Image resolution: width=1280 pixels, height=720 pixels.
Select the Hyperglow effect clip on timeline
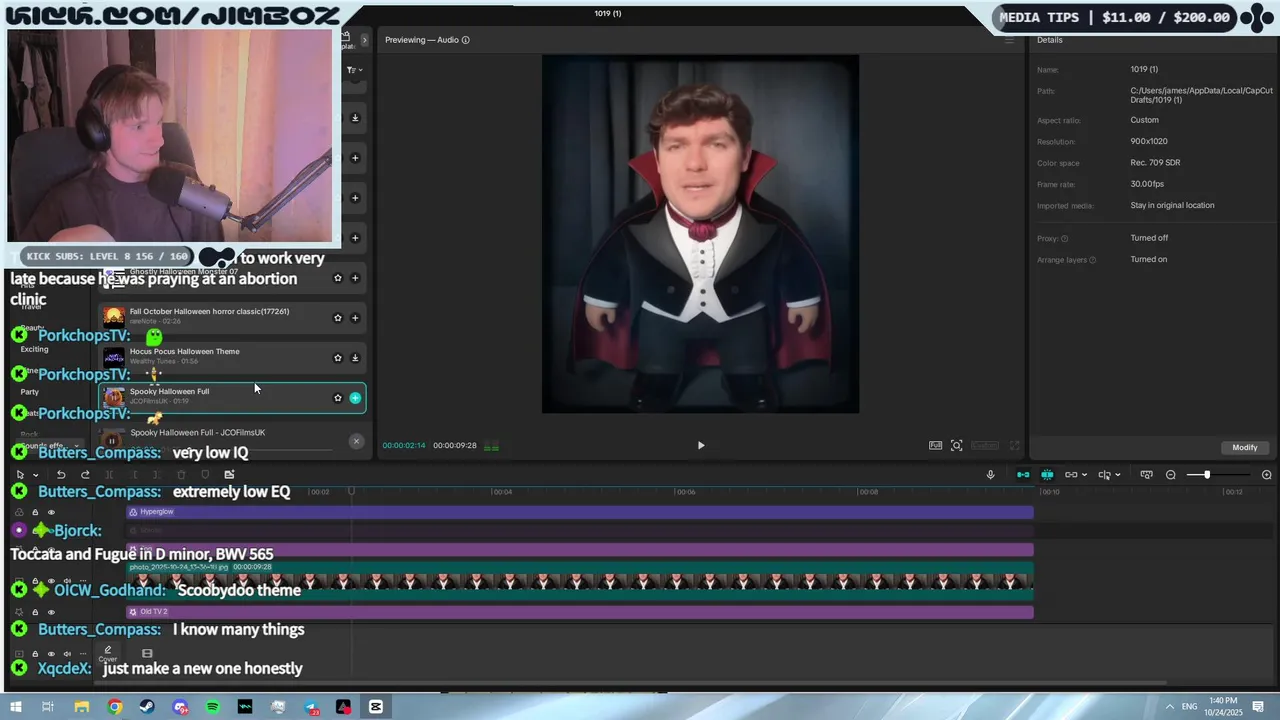click(x=580, y=512)
